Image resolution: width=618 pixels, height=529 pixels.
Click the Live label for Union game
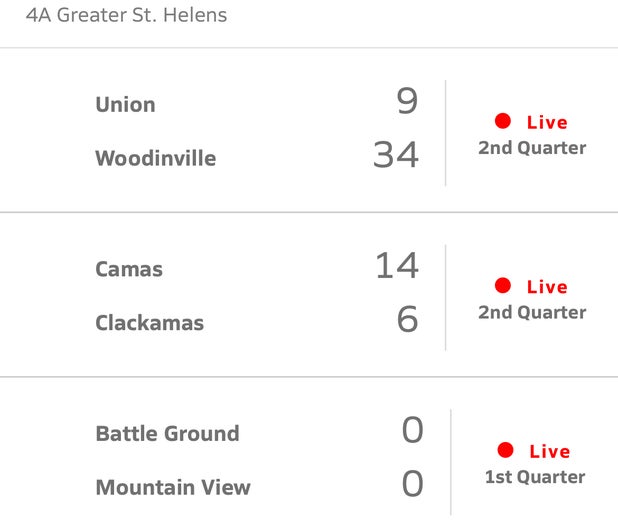tap(547, 122)
